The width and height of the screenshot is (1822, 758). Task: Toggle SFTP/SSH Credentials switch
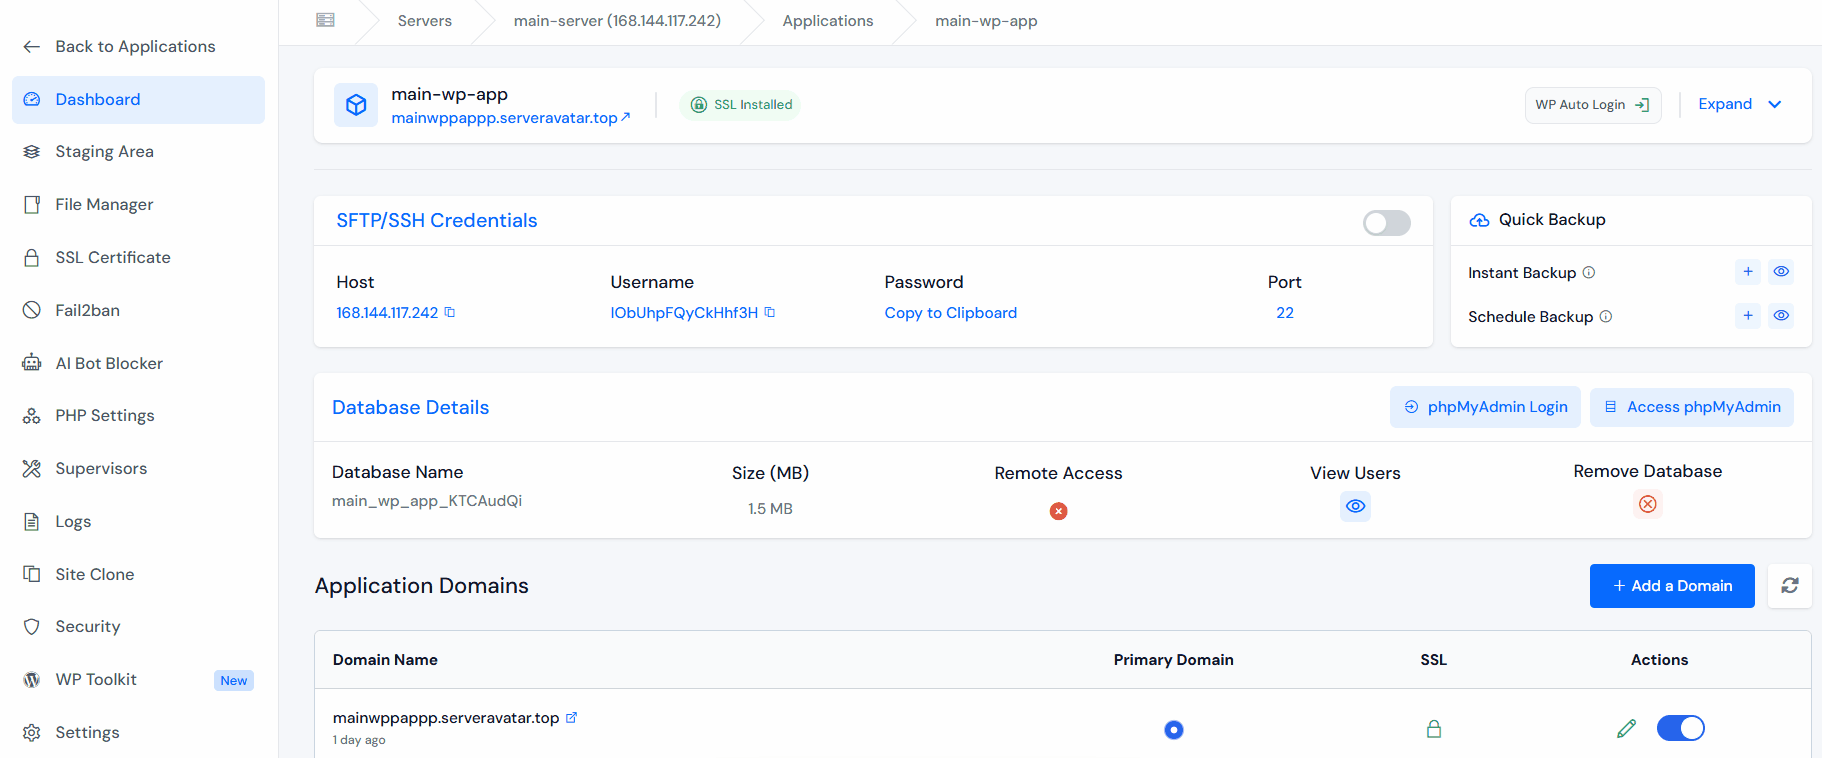click(1387, 223)
